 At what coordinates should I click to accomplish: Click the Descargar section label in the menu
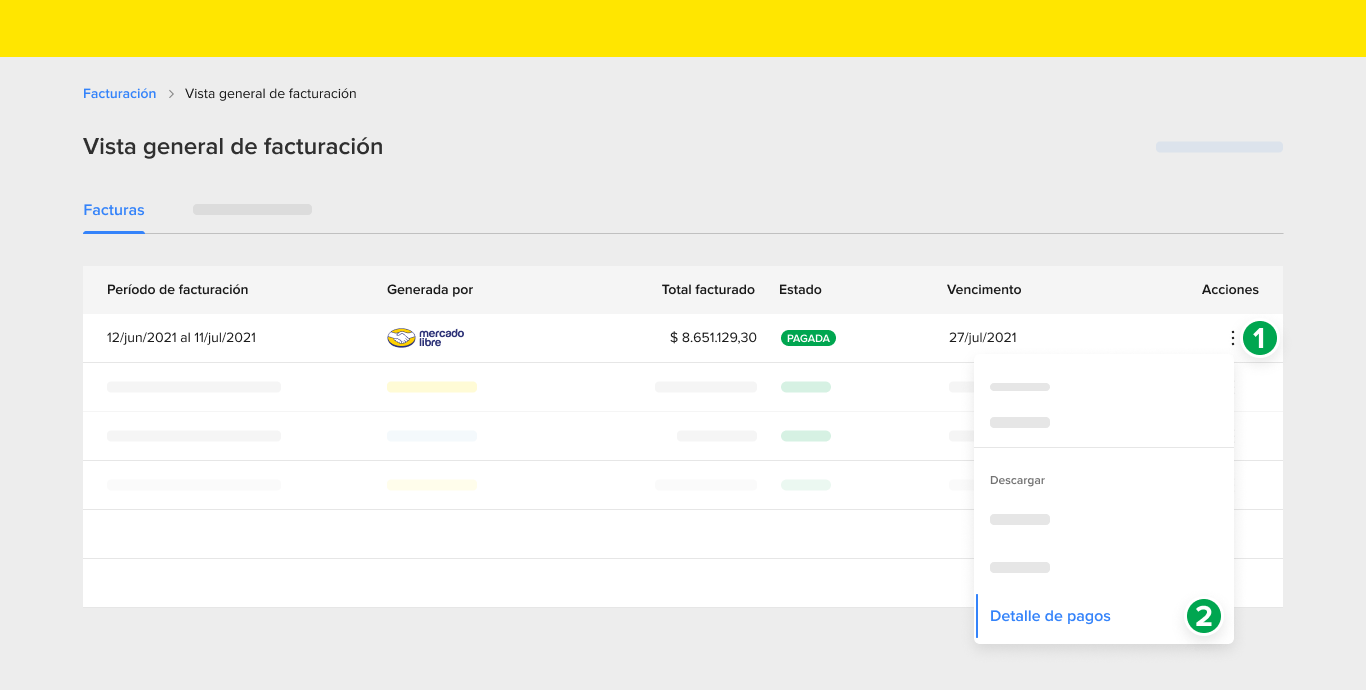pos(1017,480)
